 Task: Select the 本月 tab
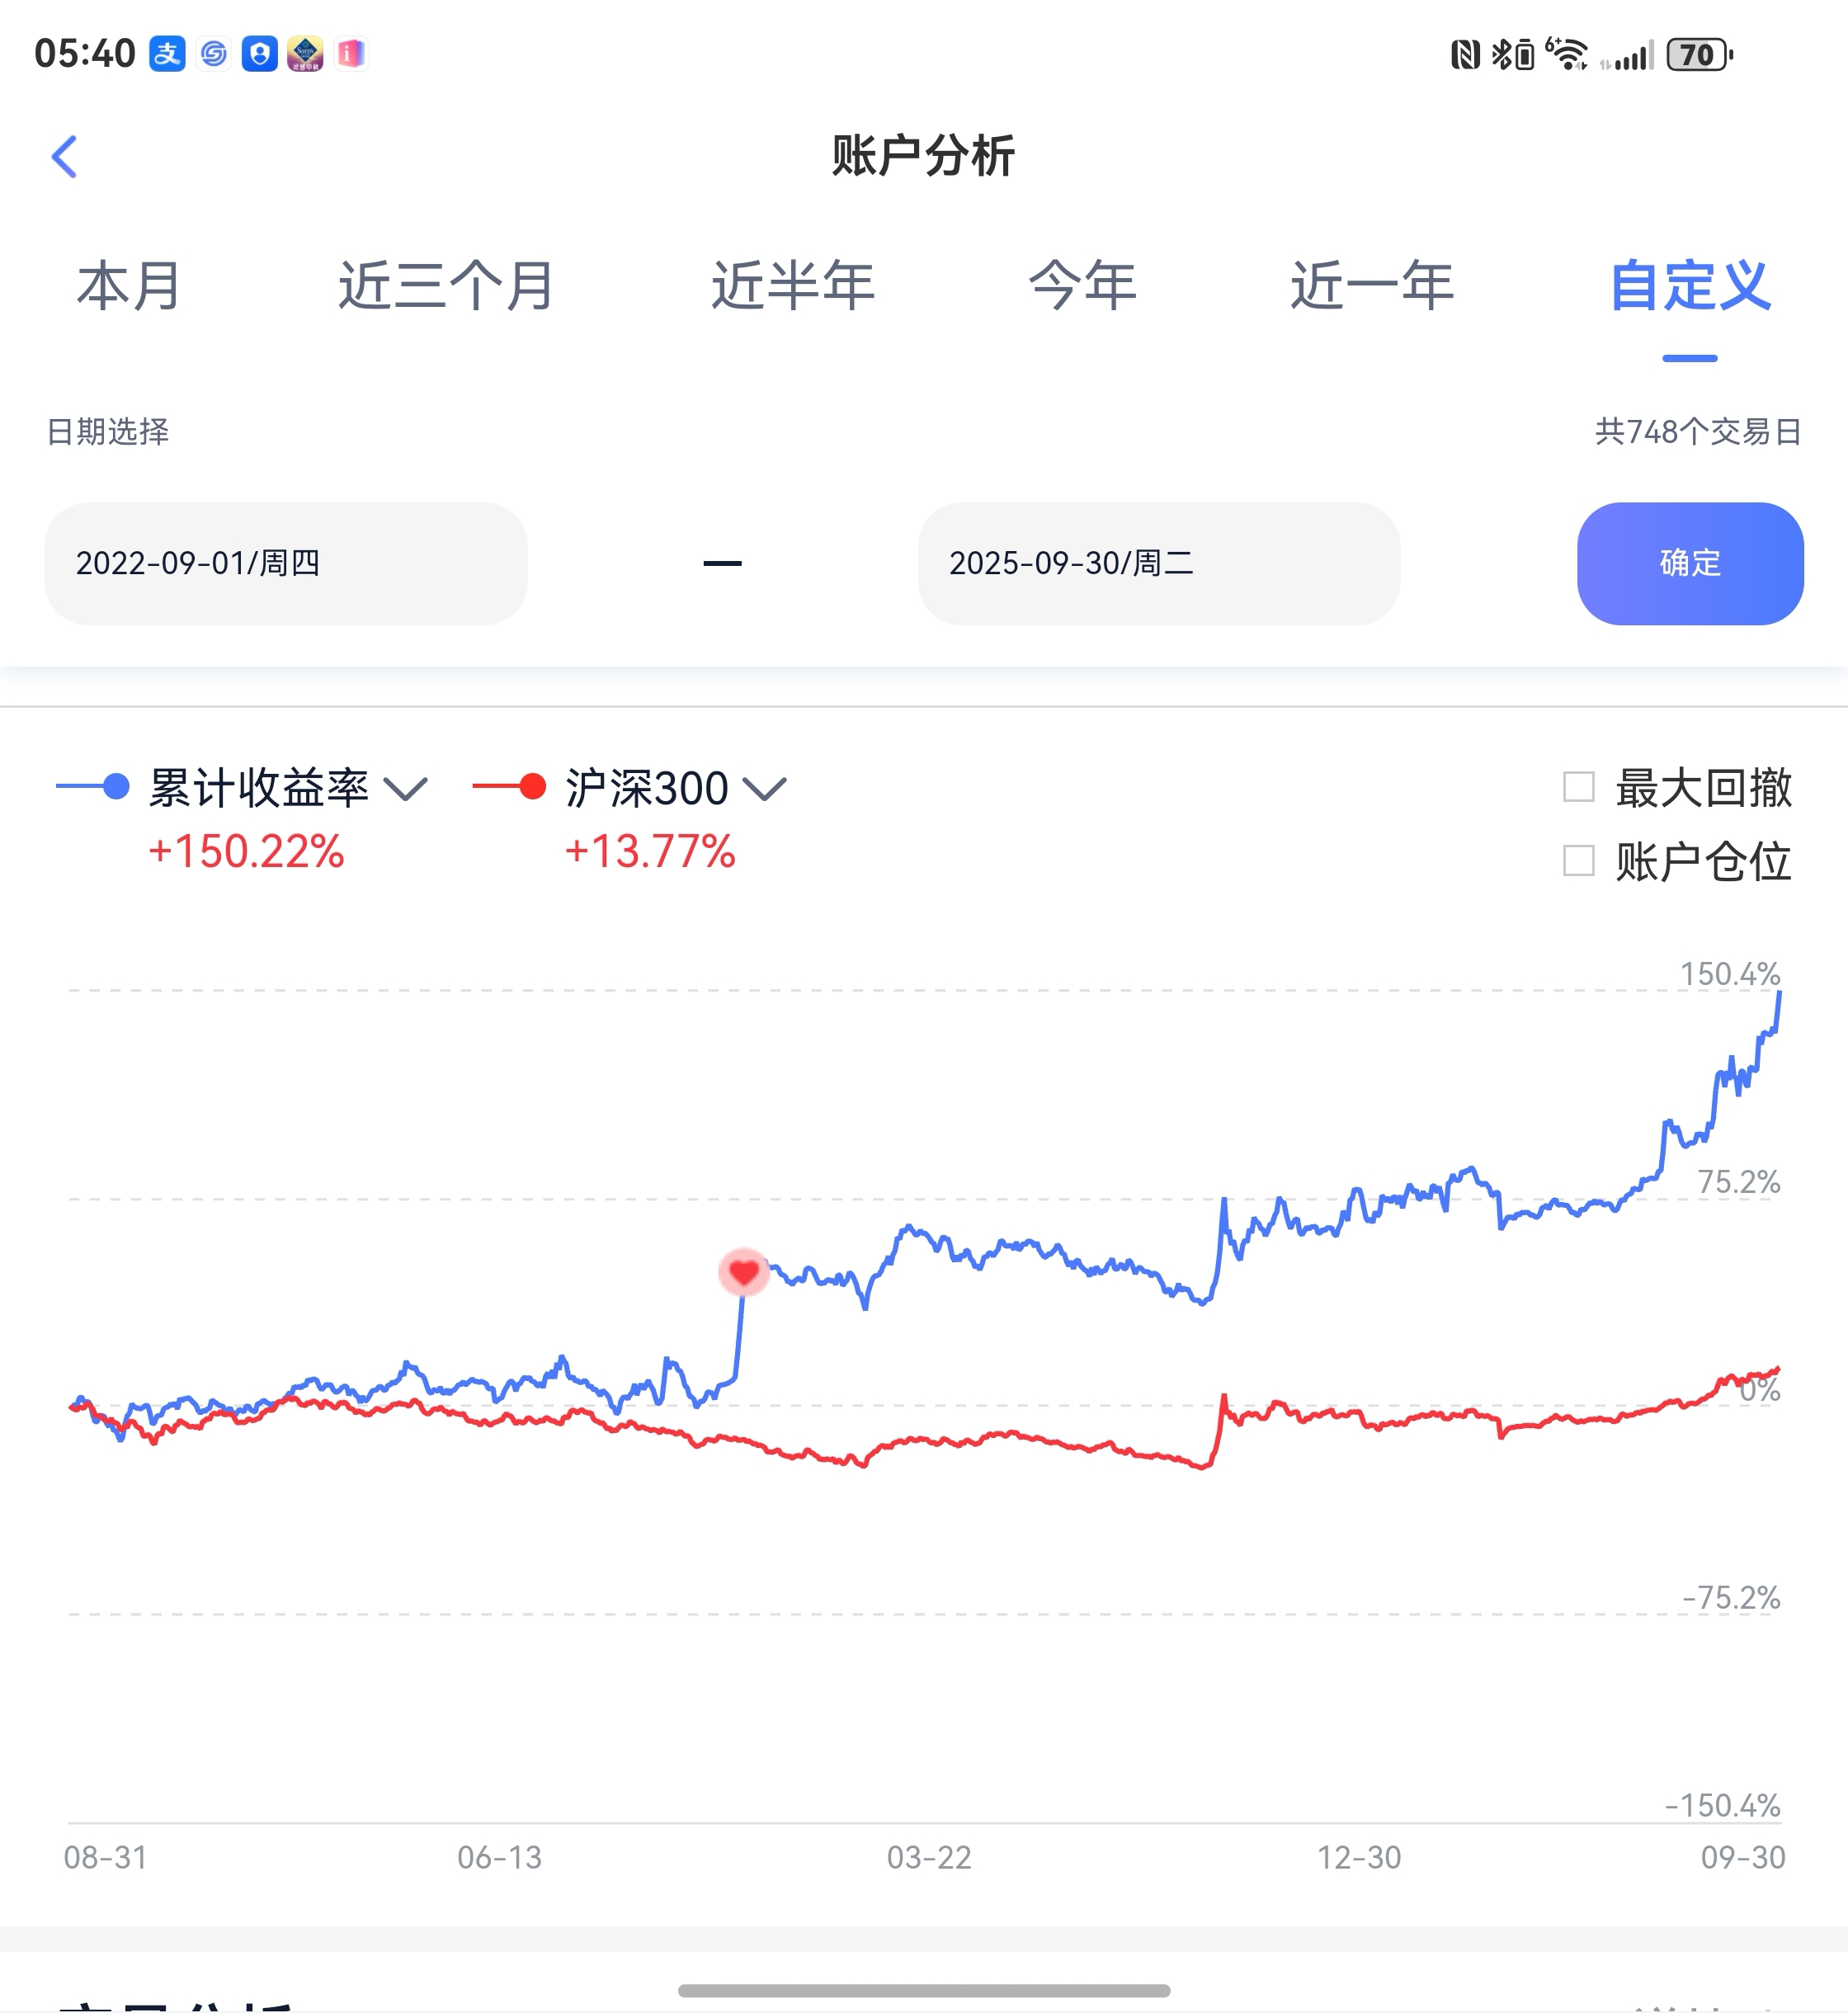(129, 286)
